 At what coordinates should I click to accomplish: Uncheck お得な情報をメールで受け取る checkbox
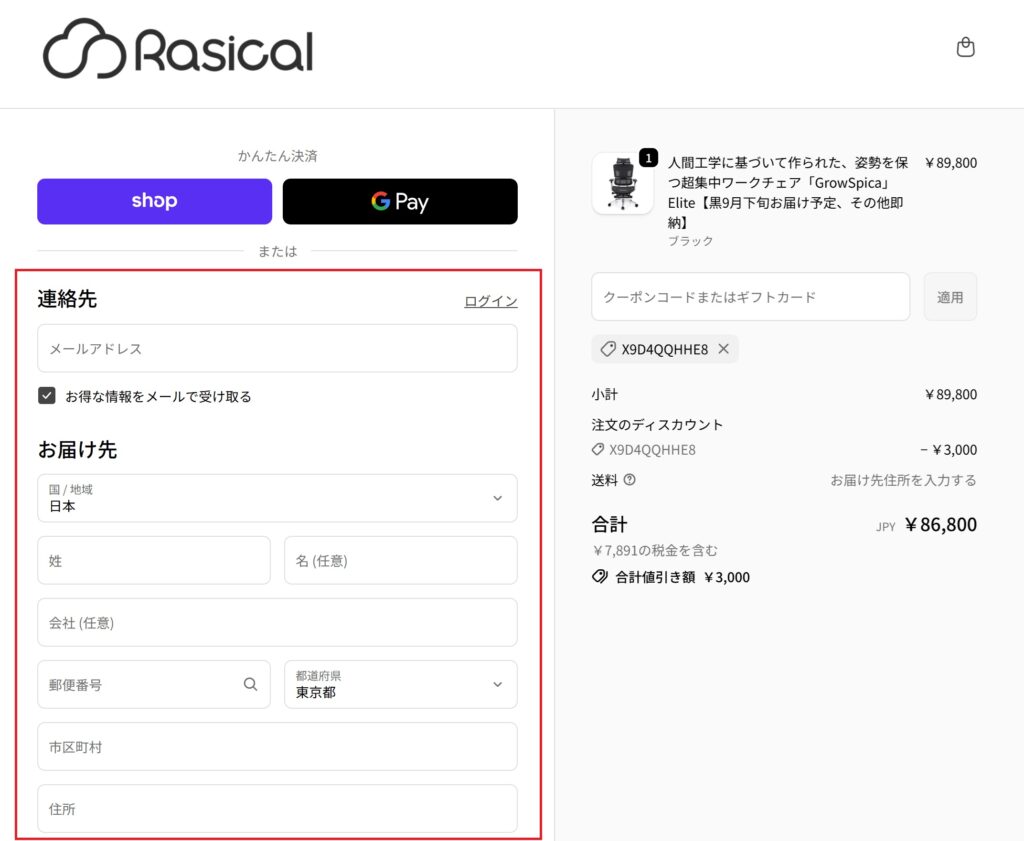(47, 396)
